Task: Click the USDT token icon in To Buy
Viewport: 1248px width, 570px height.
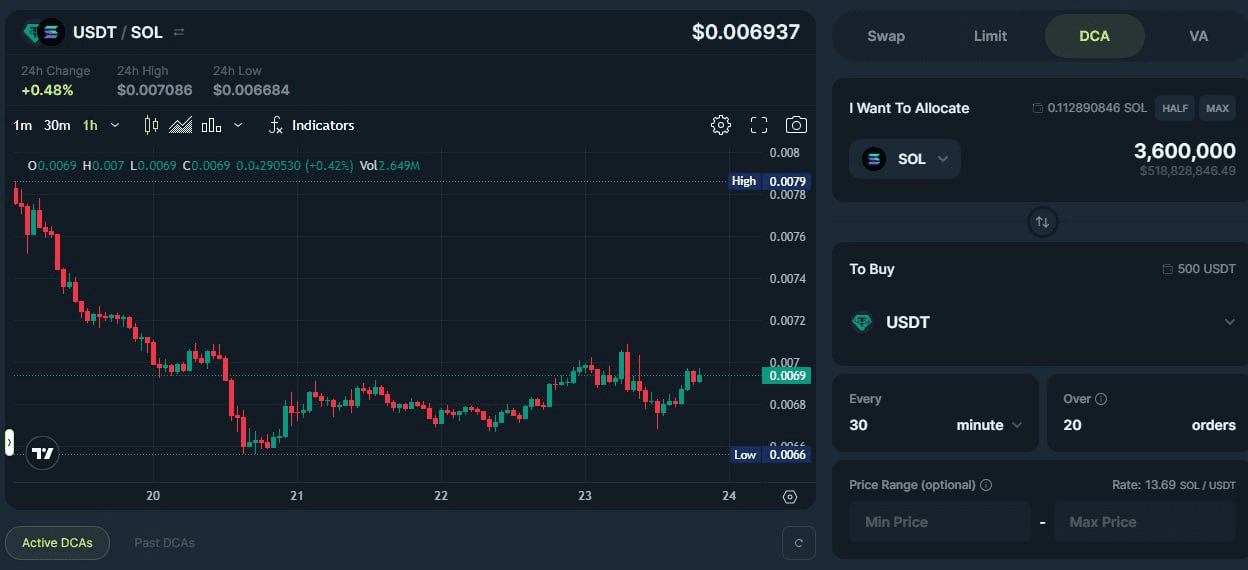Action: (861, 322)
